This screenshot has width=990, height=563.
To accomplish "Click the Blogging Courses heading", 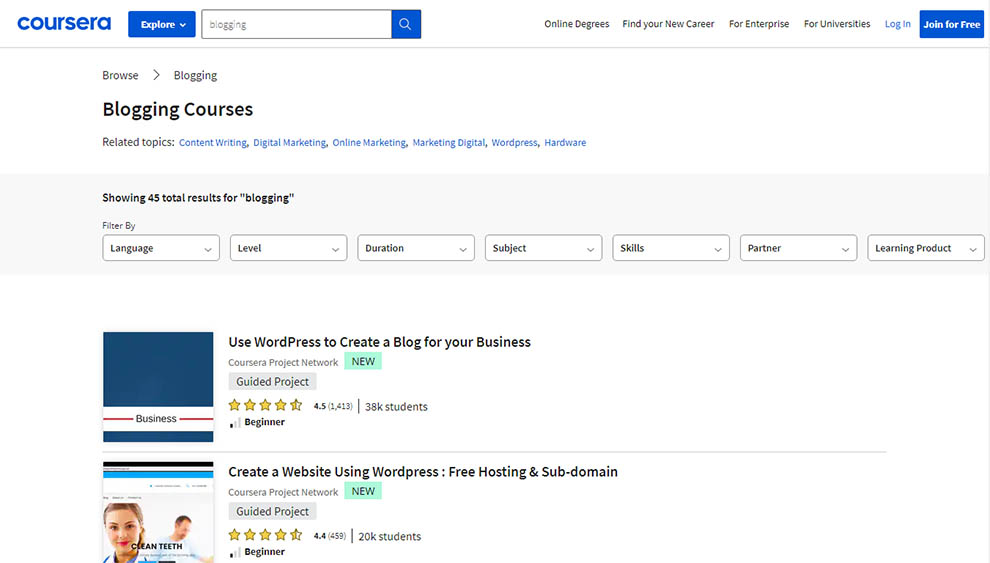I will click(x=177, y=109).
